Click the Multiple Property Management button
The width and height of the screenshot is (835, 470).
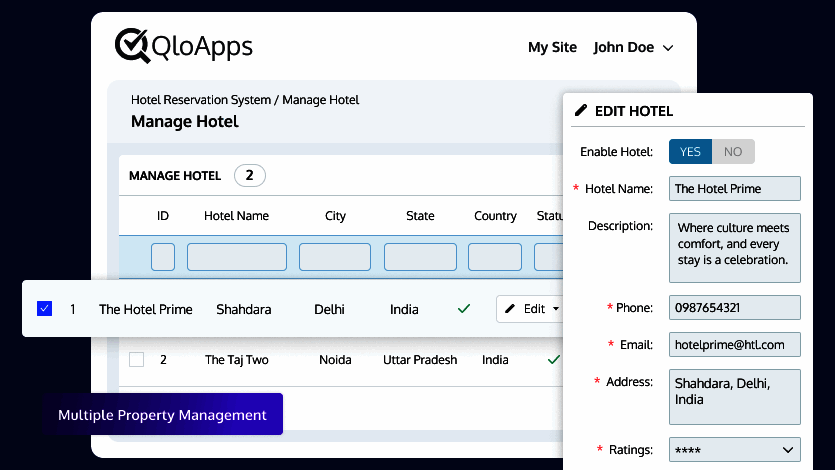162,414
